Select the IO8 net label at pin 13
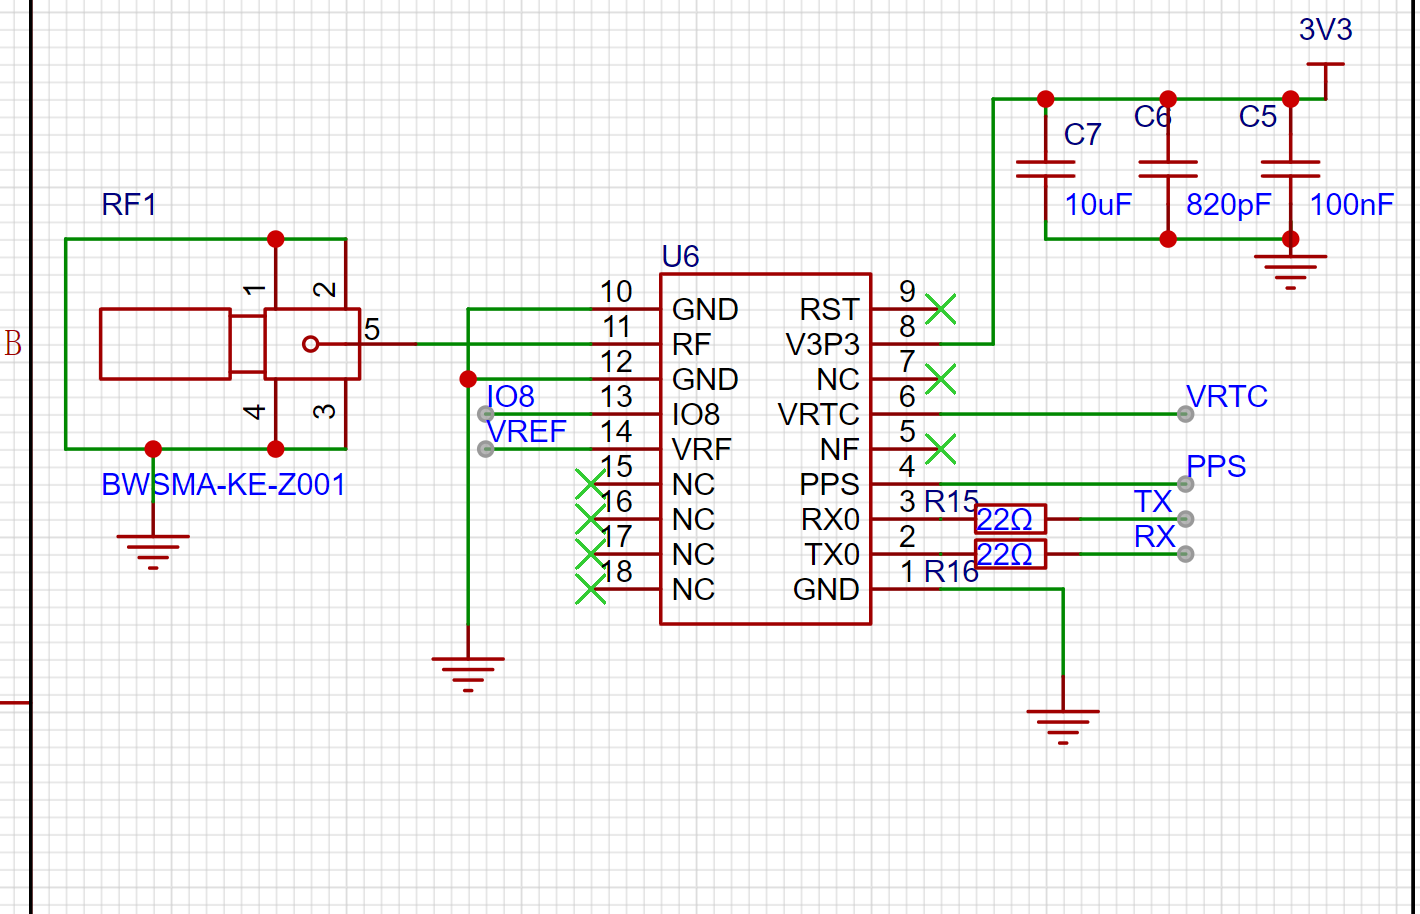The image size is (1420, 914). 510,397
